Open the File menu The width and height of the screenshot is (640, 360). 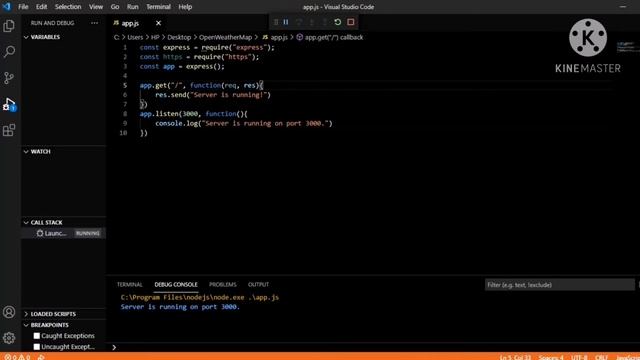pyautogui.click(x=23, y=7)
